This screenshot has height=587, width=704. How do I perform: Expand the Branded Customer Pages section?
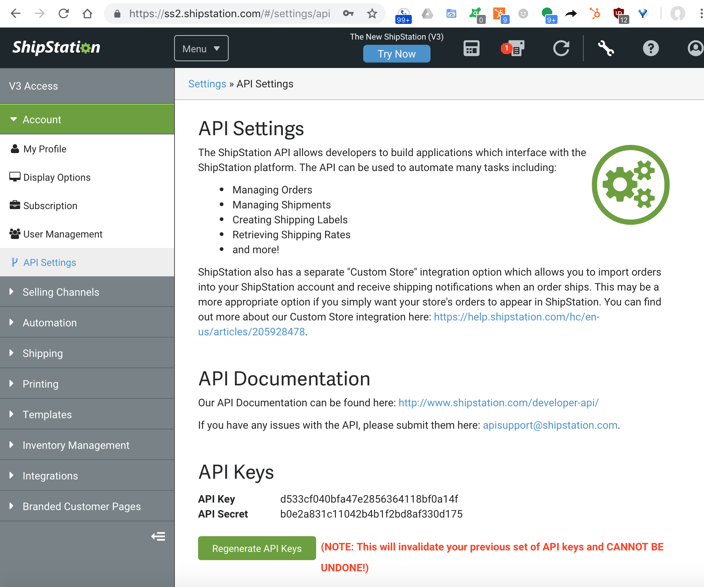87,506
